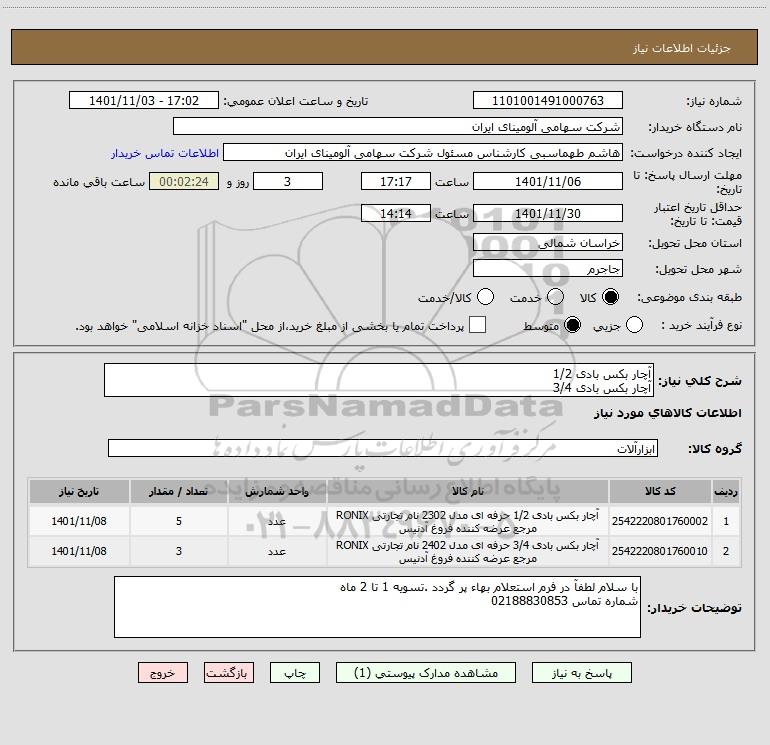The image size is (770, 745).
Task: Click item code 2542220801760002
Action: click(660, 521)
